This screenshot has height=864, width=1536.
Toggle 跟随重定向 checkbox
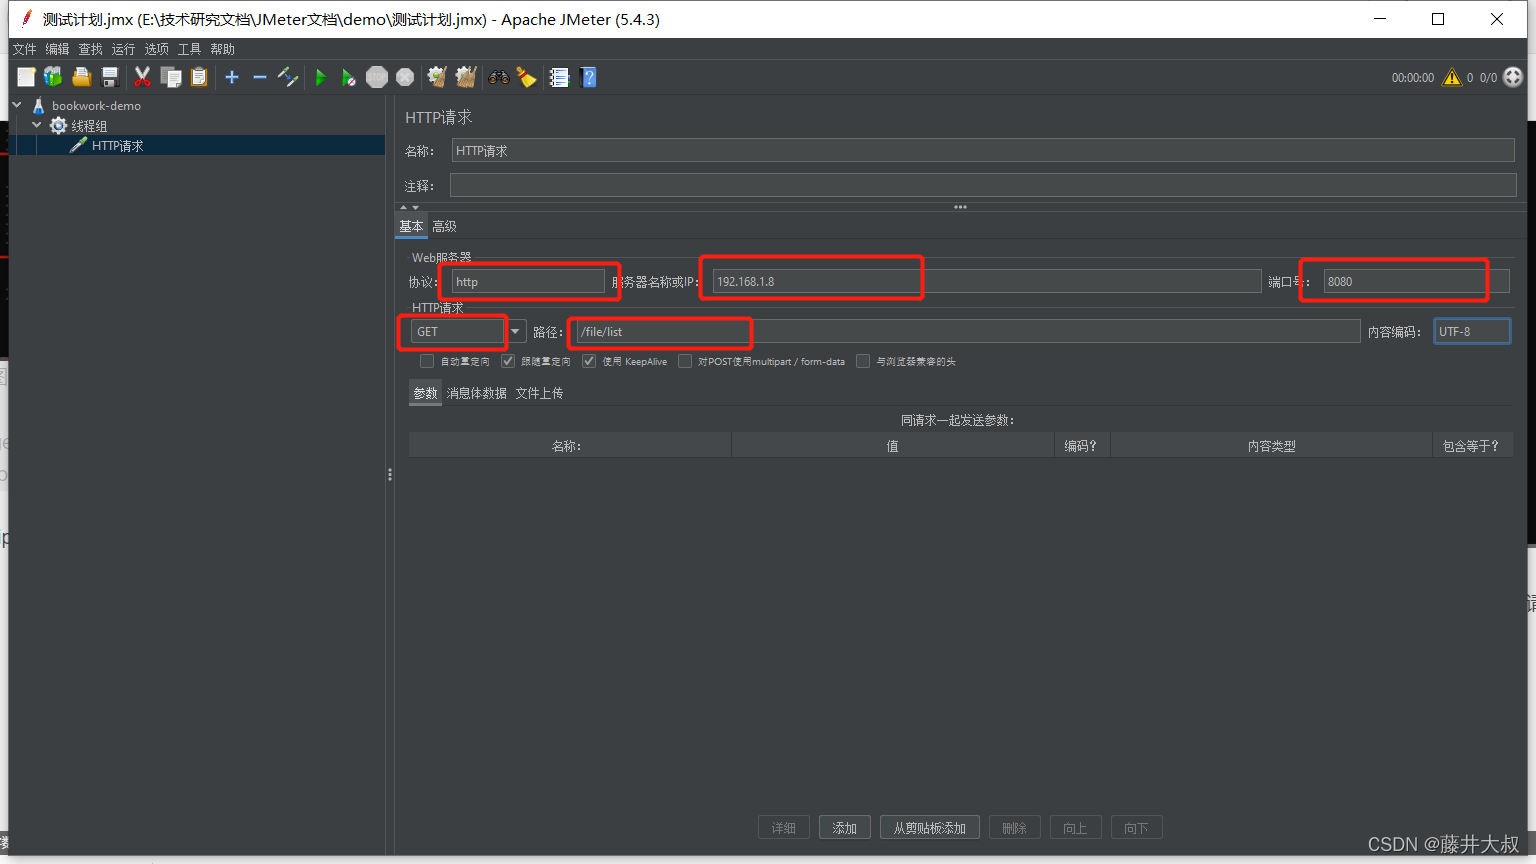(x=508, y=361)
